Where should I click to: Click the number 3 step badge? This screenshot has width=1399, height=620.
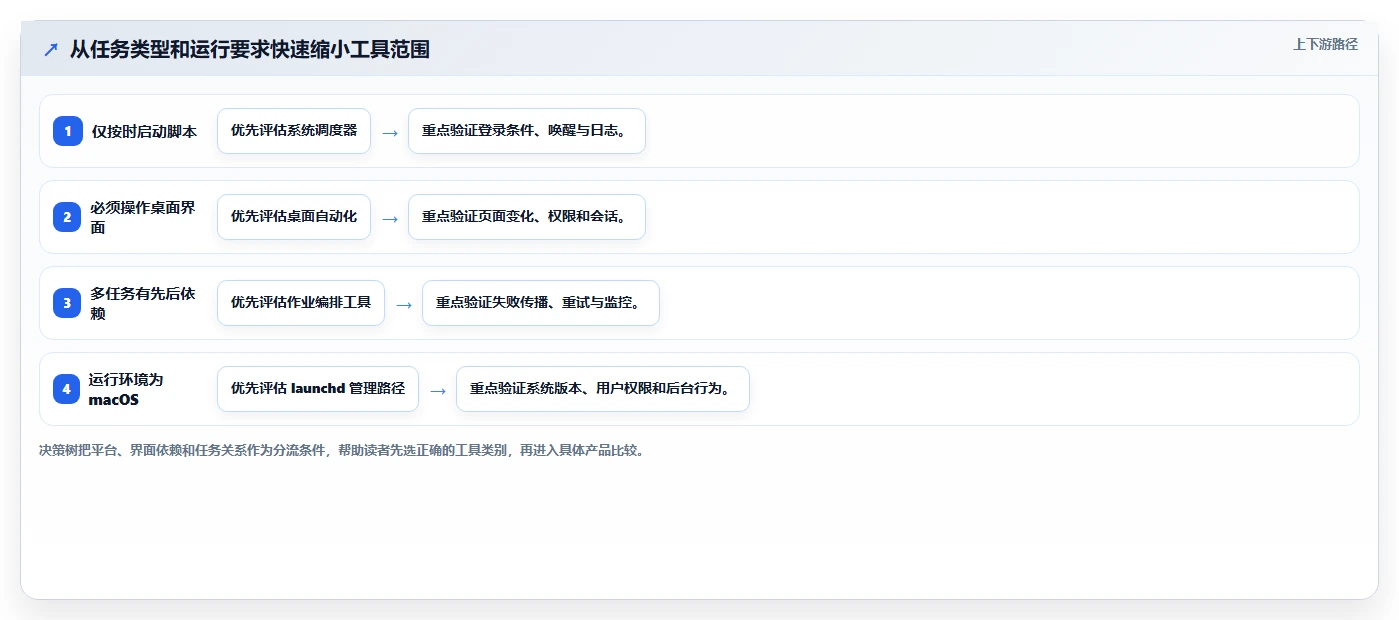click(68, 303)
